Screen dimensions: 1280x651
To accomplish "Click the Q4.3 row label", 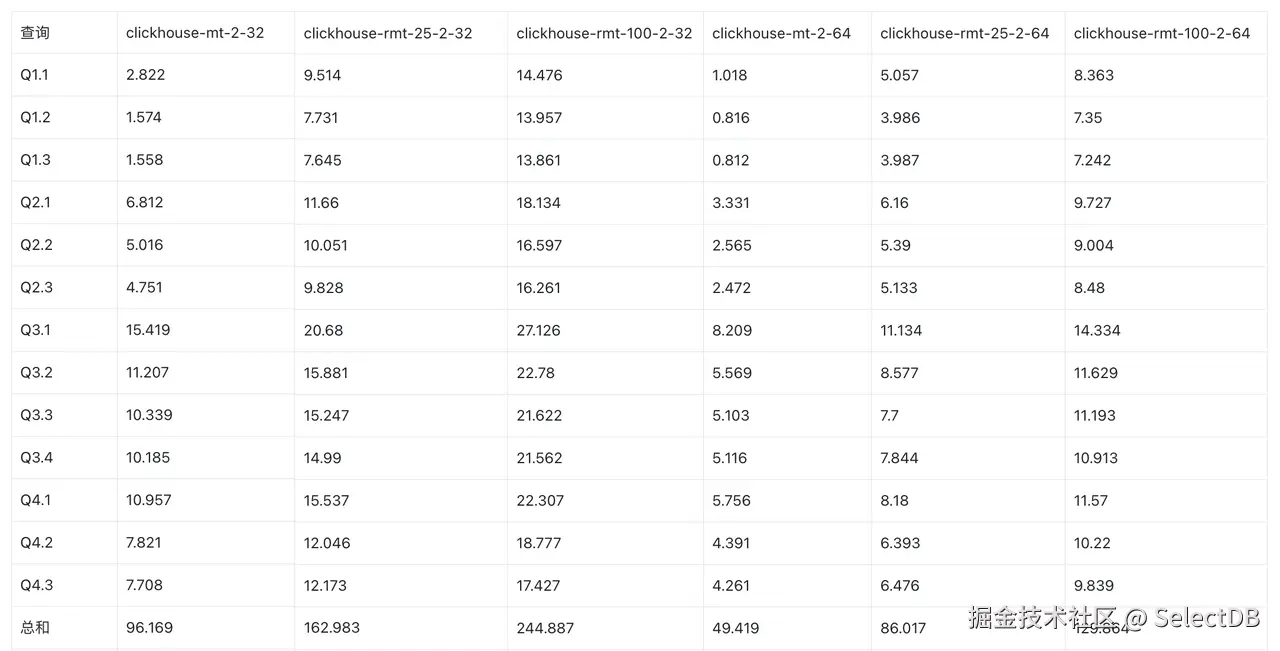I will [x=36, y=585].
